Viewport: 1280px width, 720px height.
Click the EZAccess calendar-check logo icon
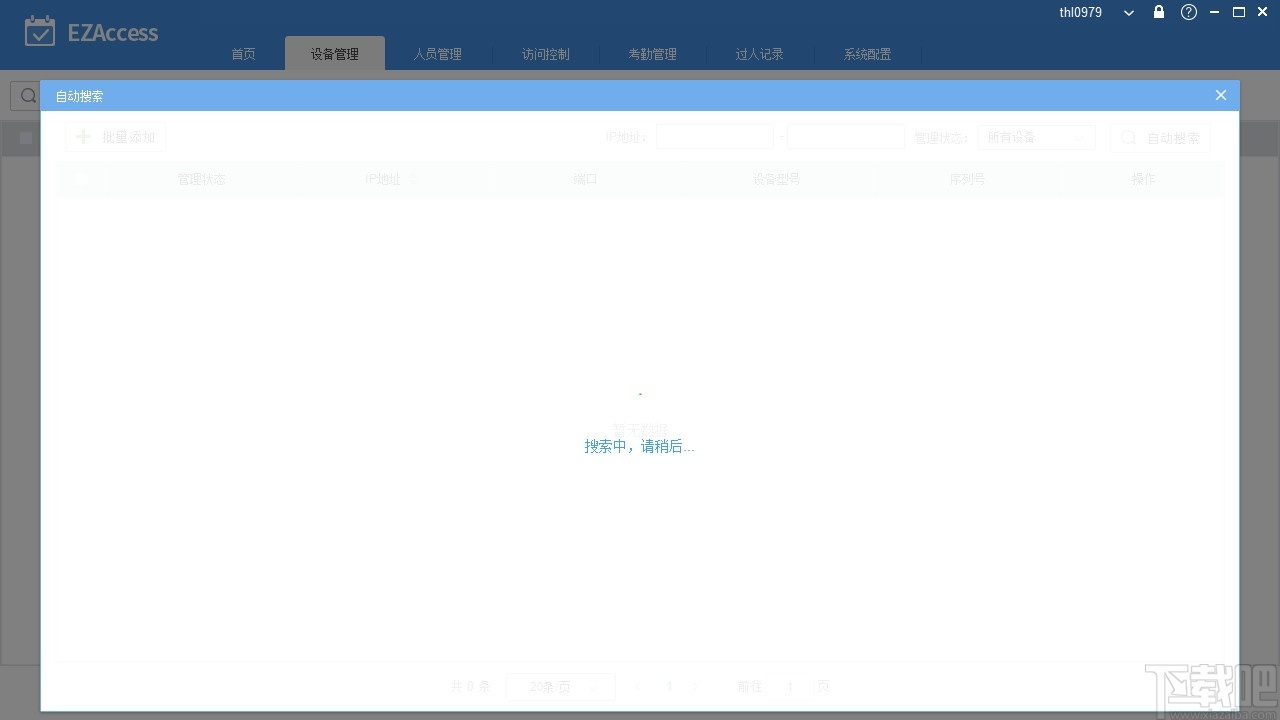[40, 31]
